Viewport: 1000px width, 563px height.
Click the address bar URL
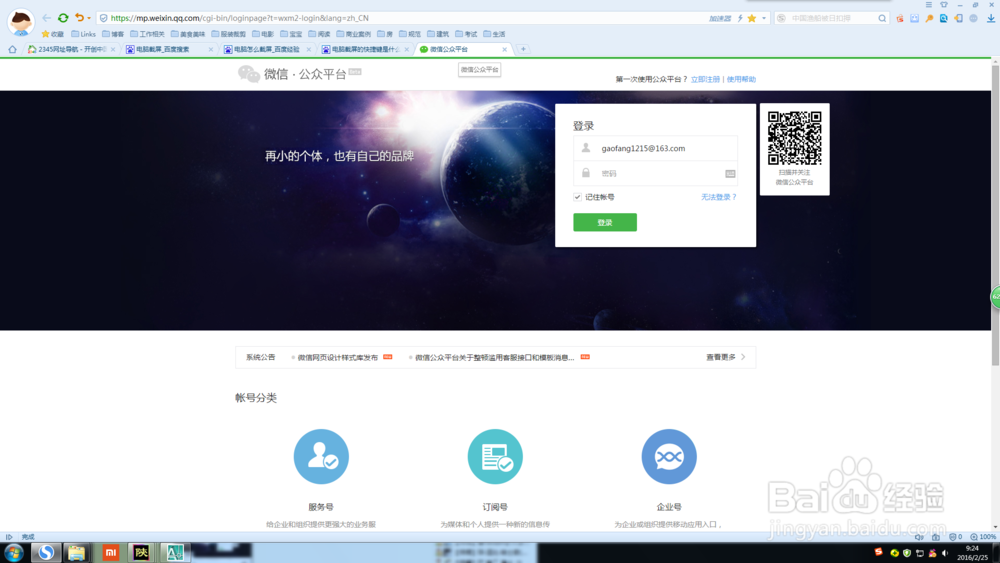click(239, 18)
